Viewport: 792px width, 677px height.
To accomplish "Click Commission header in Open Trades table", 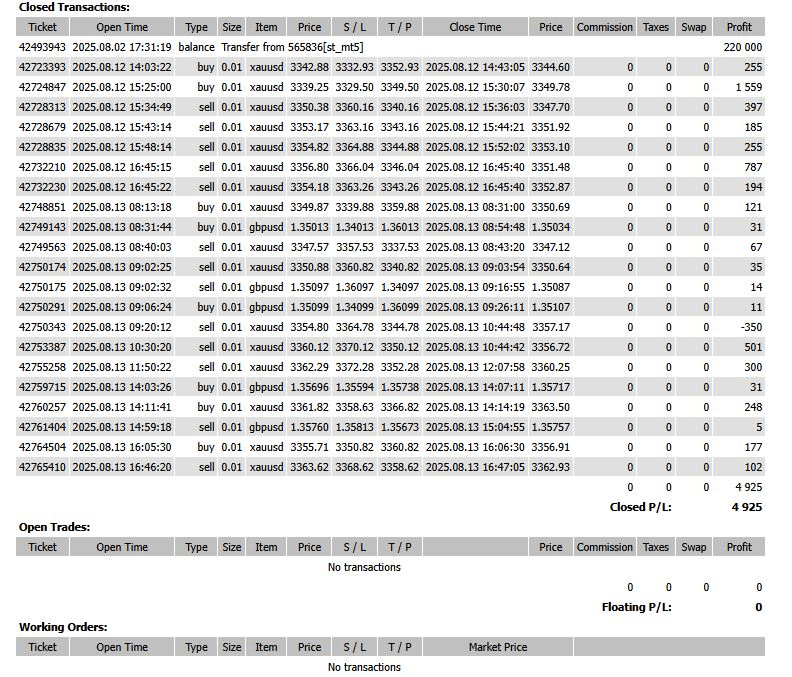I will 605,547.
